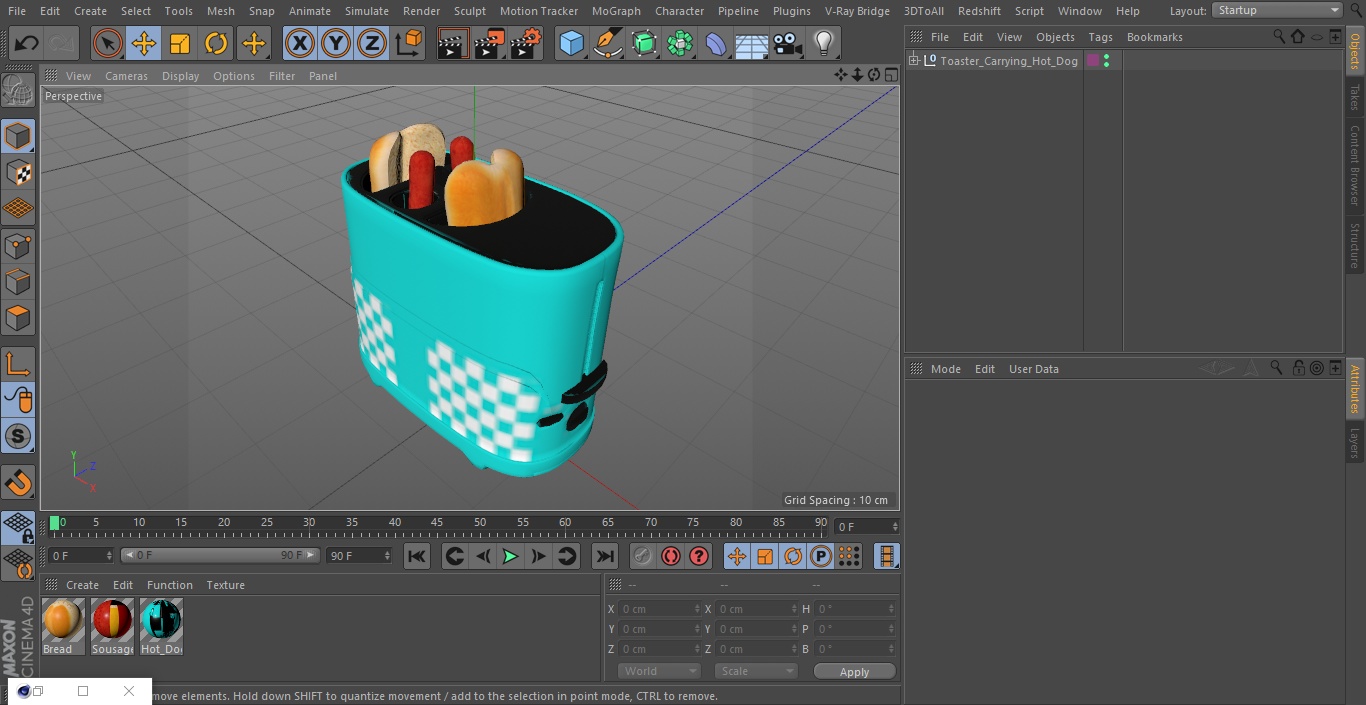The height and width of the screenshot is (705, 1366).
Task: Open search in Objects manager
Action: click(1279, 37)
